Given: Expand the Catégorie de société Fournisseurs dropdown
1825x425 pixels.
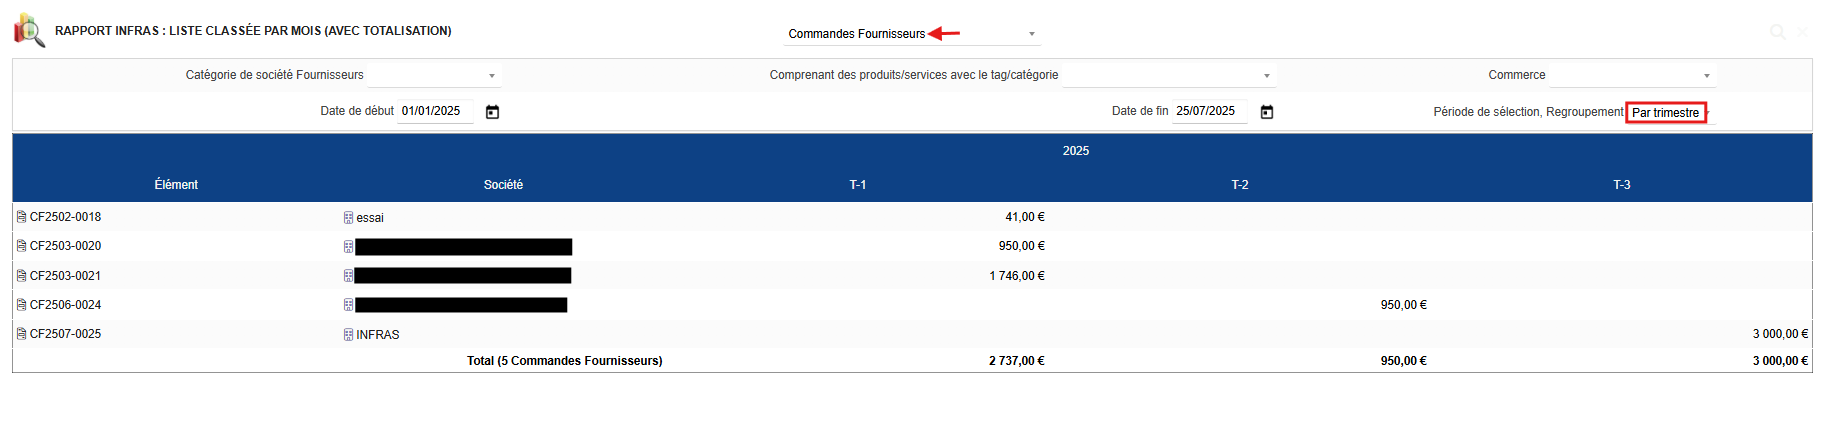Looking at the screenshot, I should coord(434,76).
